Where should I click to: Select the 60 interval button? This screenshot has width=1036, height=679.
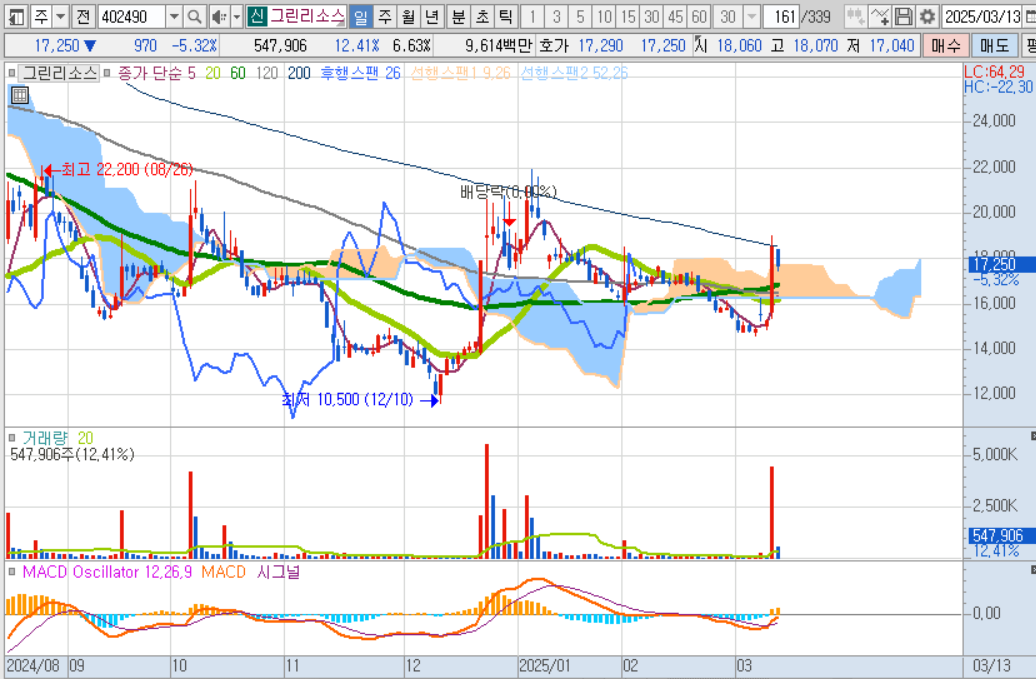699,16
